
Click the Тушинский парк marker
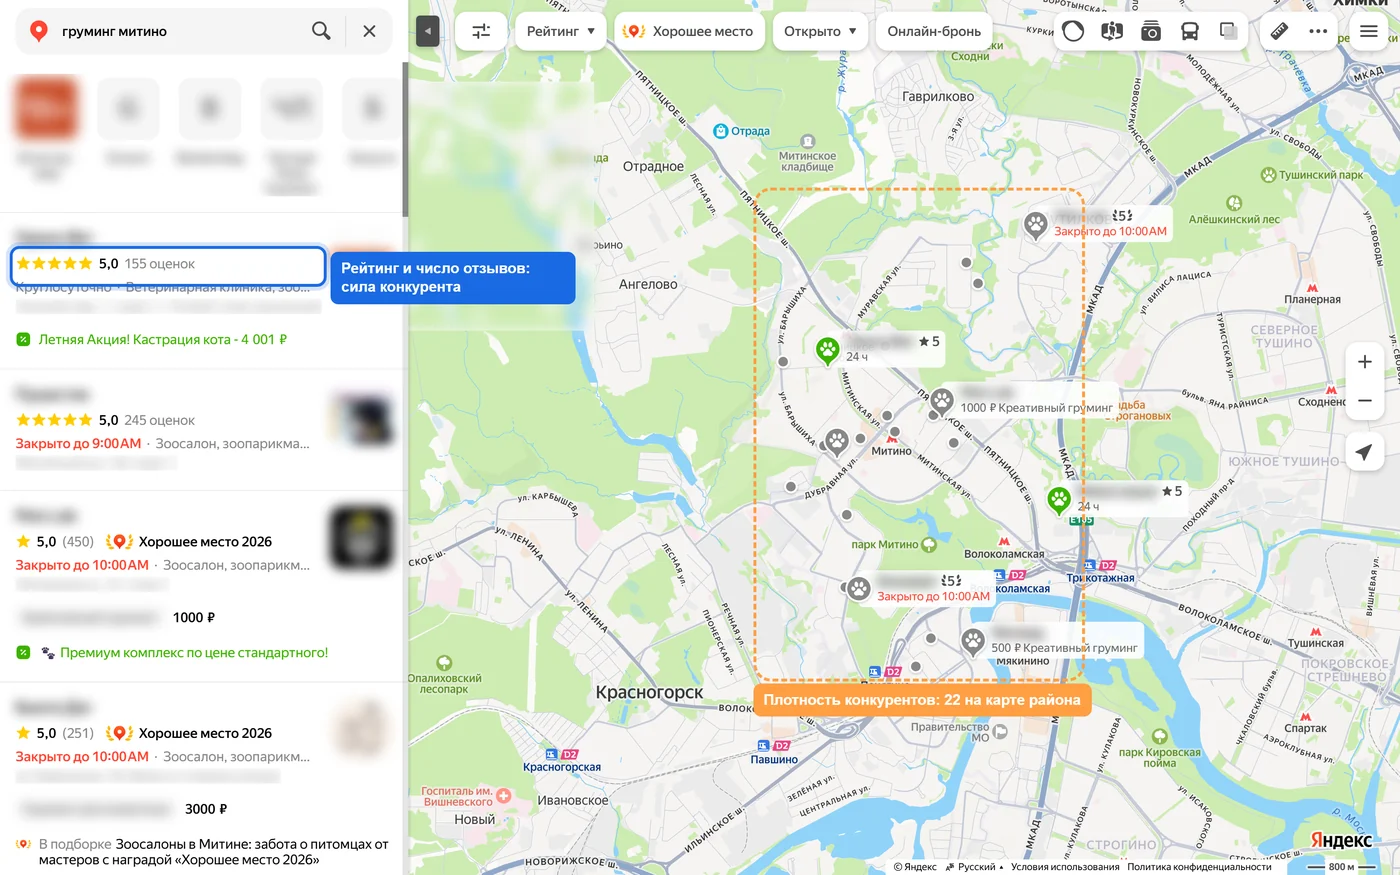[1268, 175]
